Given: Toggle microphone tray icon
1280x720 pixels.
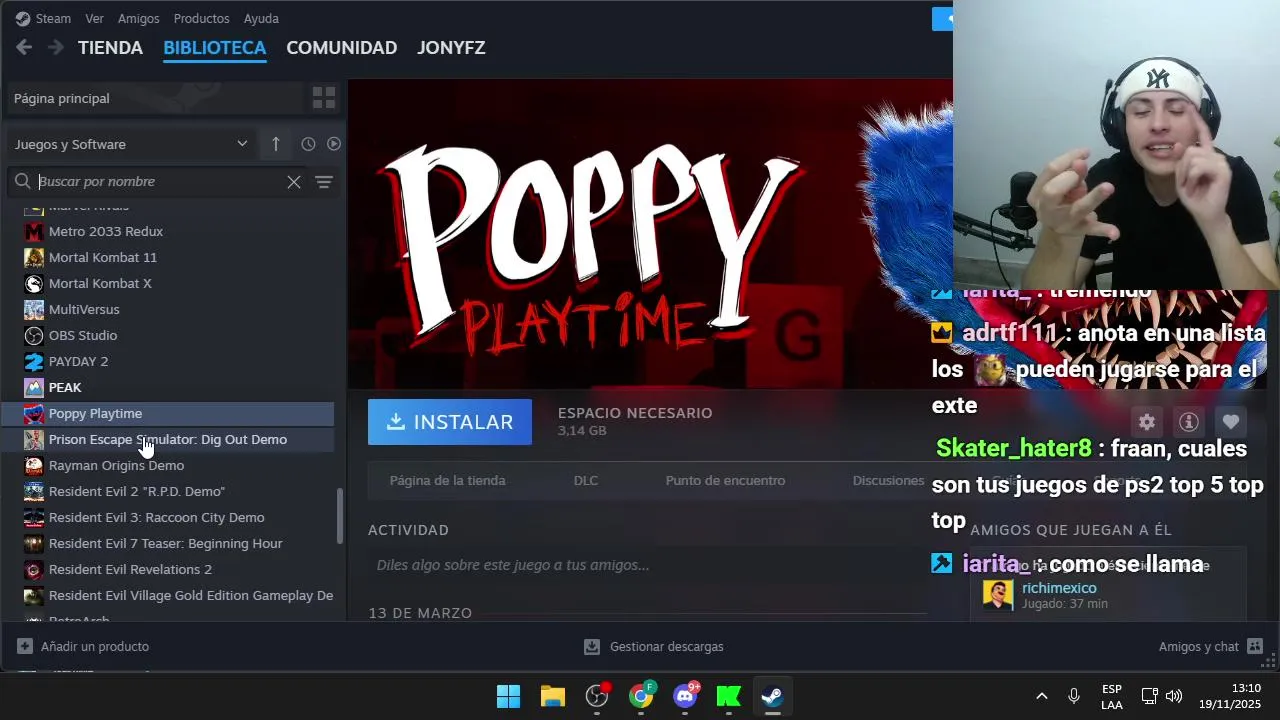Looking at the screenshot, I should click(x=1074, y=696).
